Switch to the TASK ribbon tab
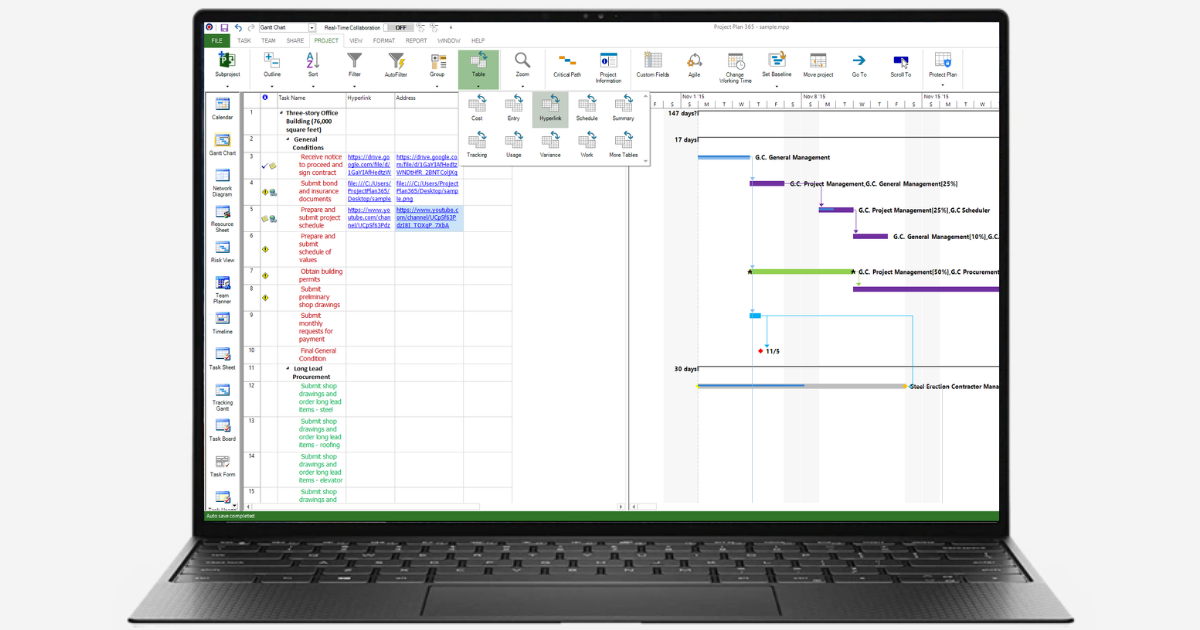This screenshot has height=630, width=1200. click(x=244, y=41)
